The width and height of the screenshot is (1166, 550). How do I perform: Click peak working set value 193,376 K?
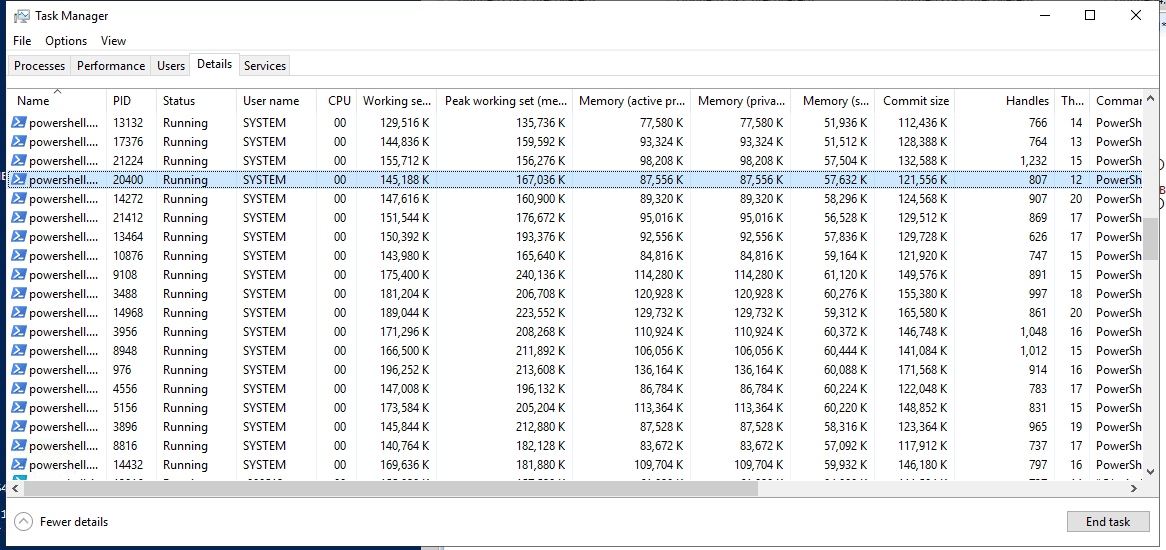(x=541, y=236)
